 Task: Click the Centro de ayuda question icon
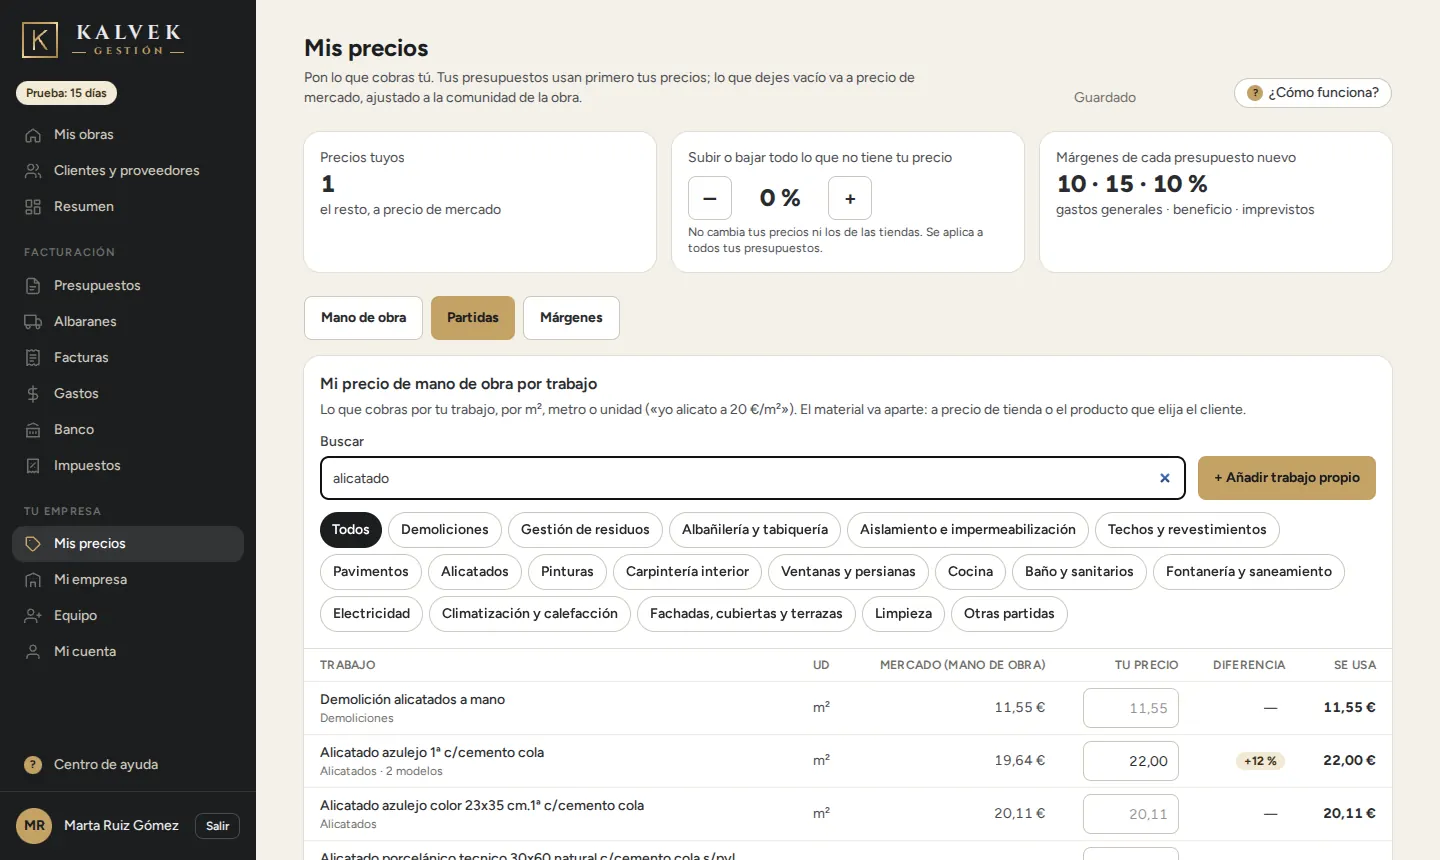point(33,765)
